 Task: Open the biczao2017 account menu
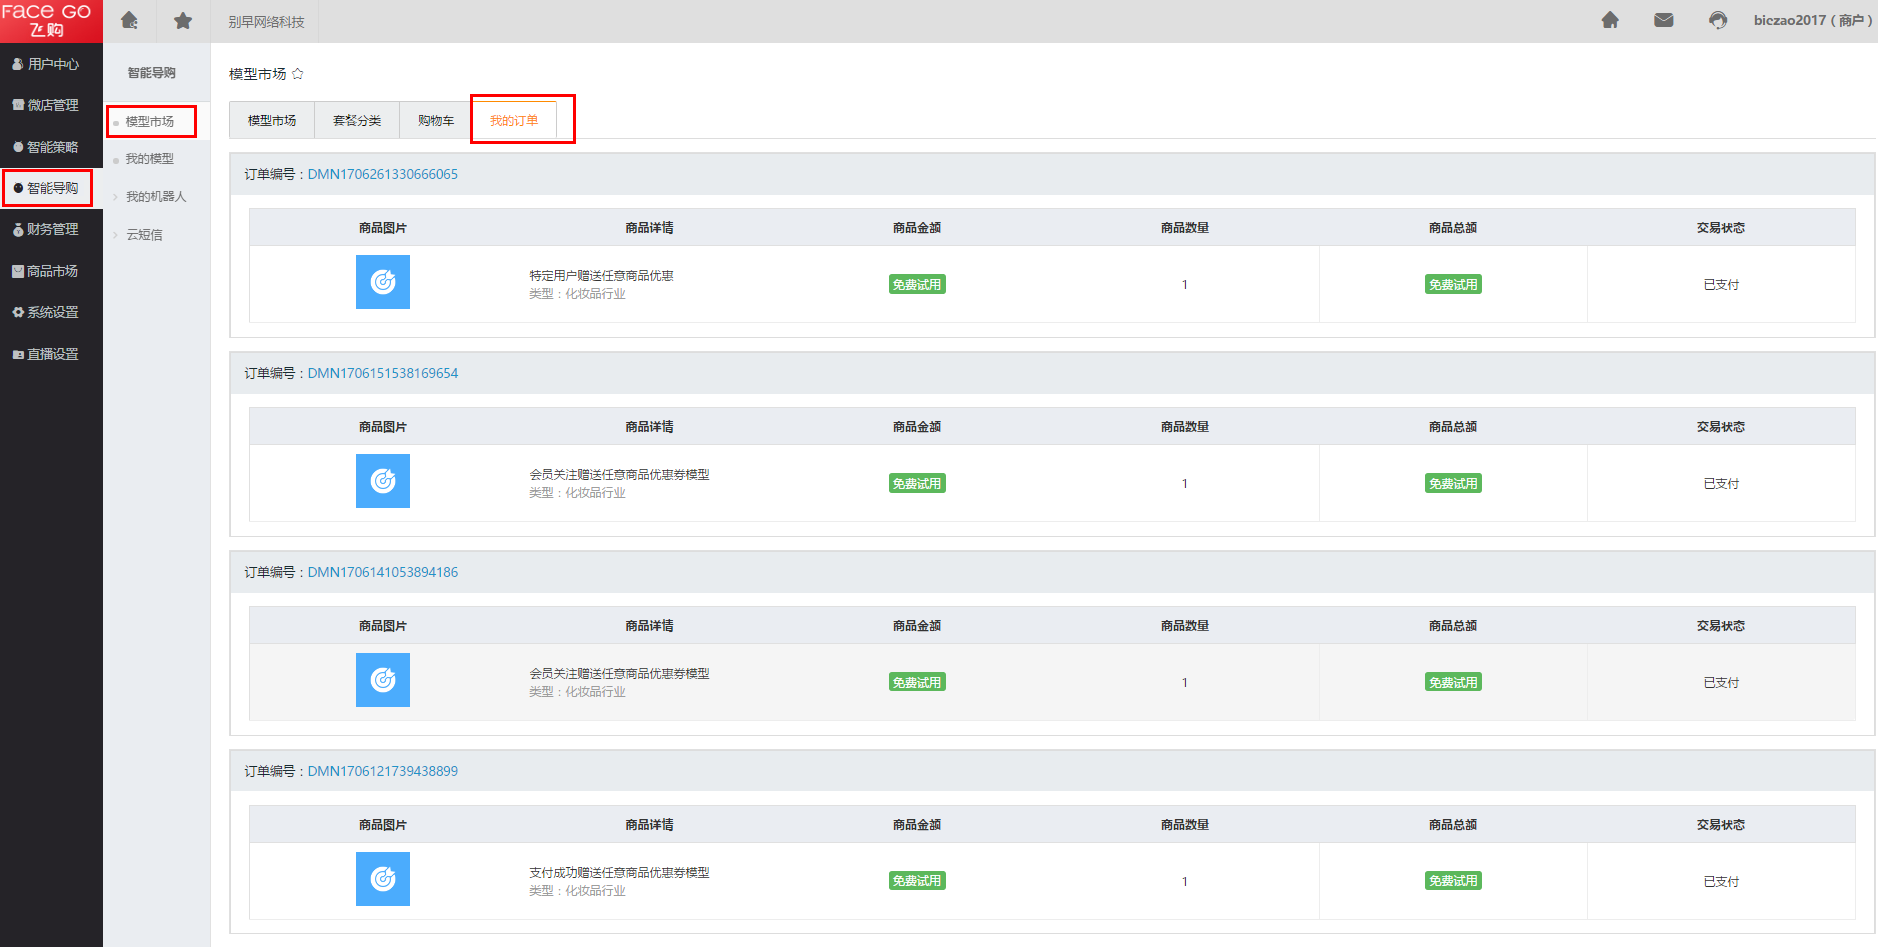(x=1812, y=20)
